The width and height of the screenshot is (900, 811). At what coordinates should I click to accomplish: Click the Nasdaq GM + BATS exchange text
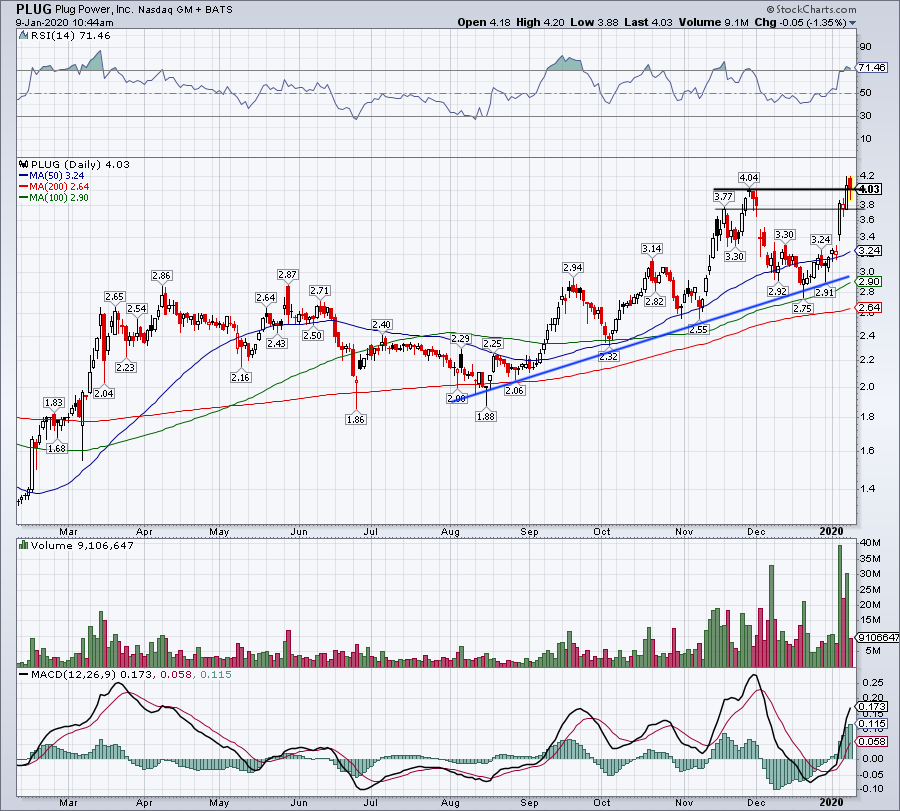click(x=185, y=10)
